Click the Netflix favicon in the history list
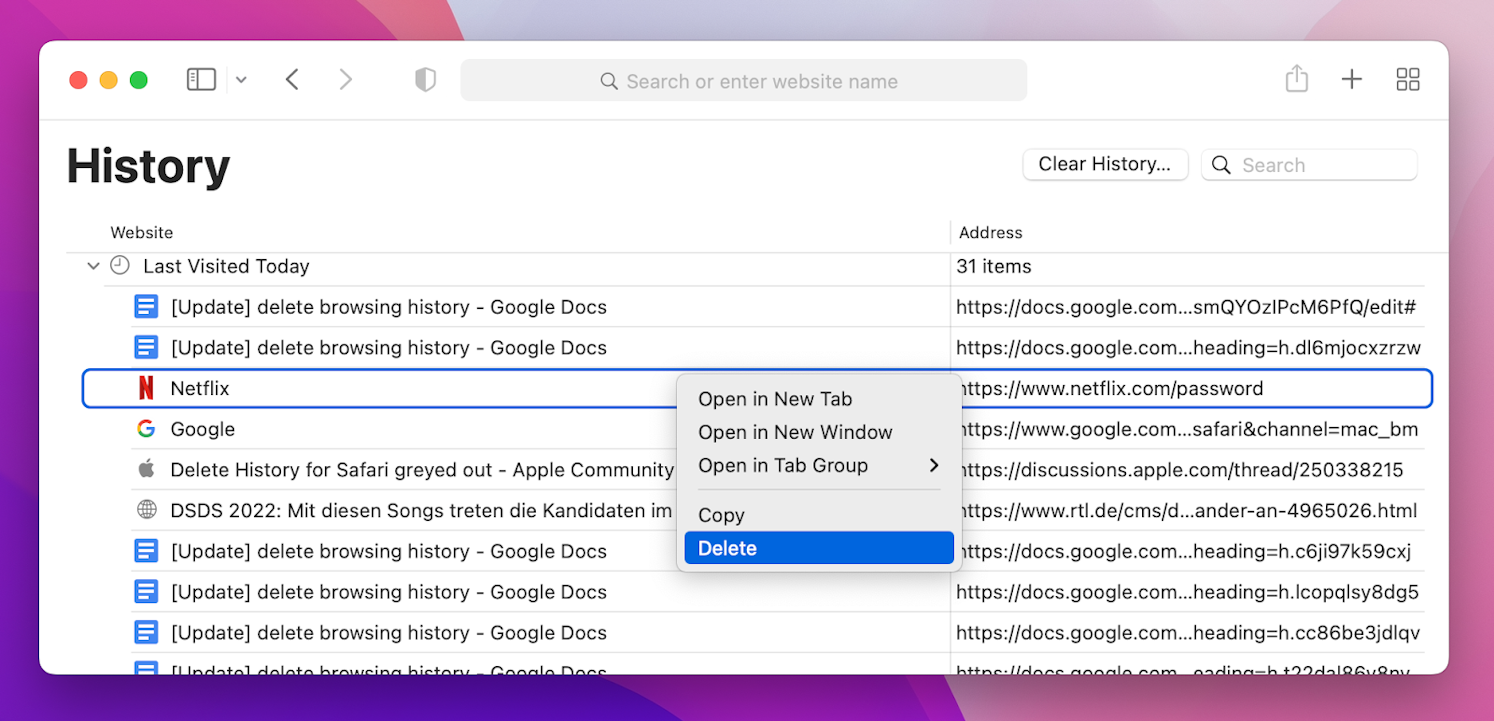Viewport: 1494px width, 721px height. click(146, 388)
